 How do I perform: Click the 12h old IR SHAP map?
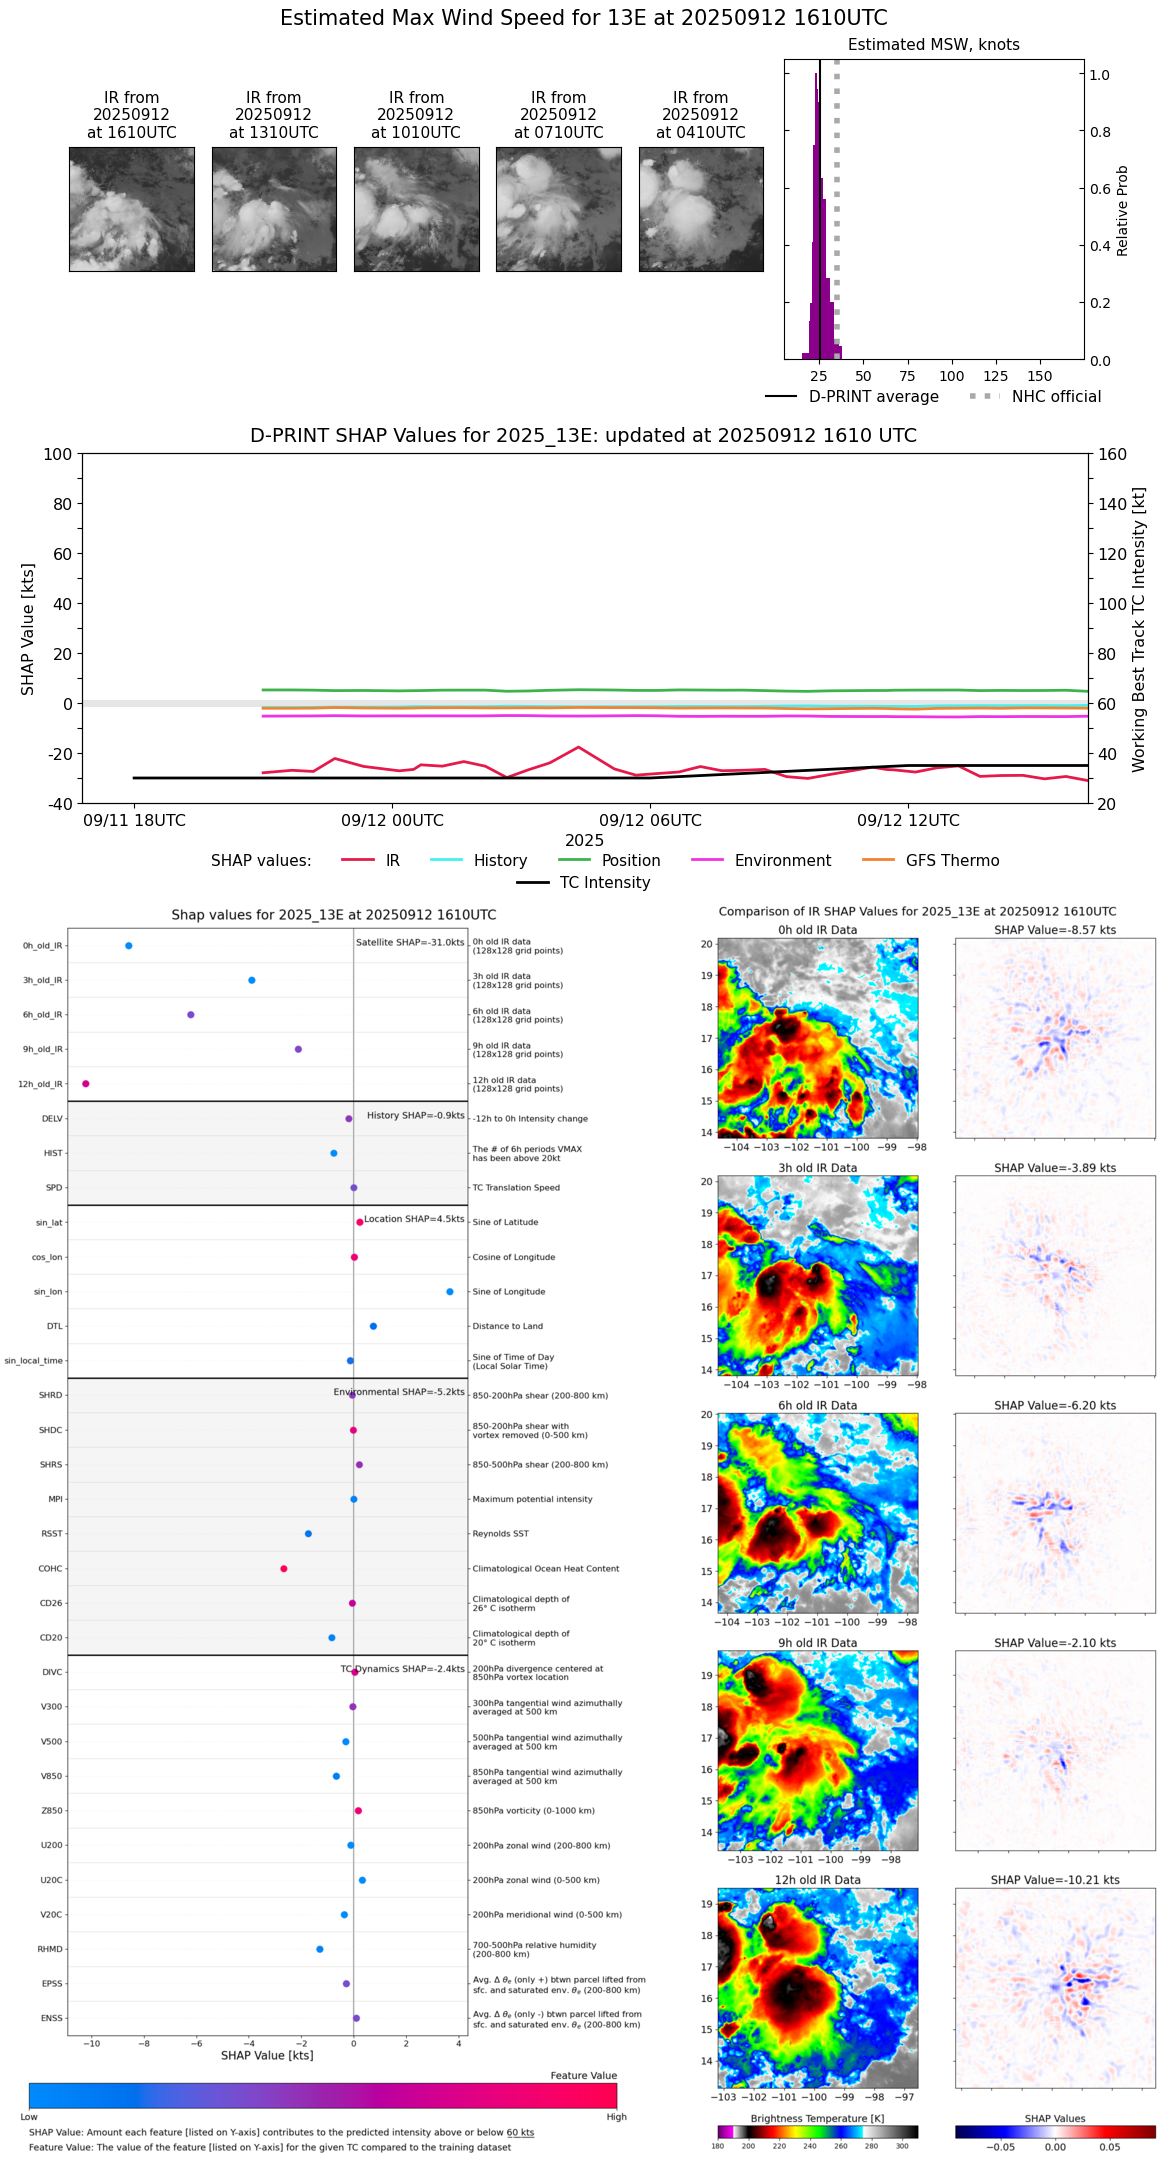(x=1055, y=1988)
